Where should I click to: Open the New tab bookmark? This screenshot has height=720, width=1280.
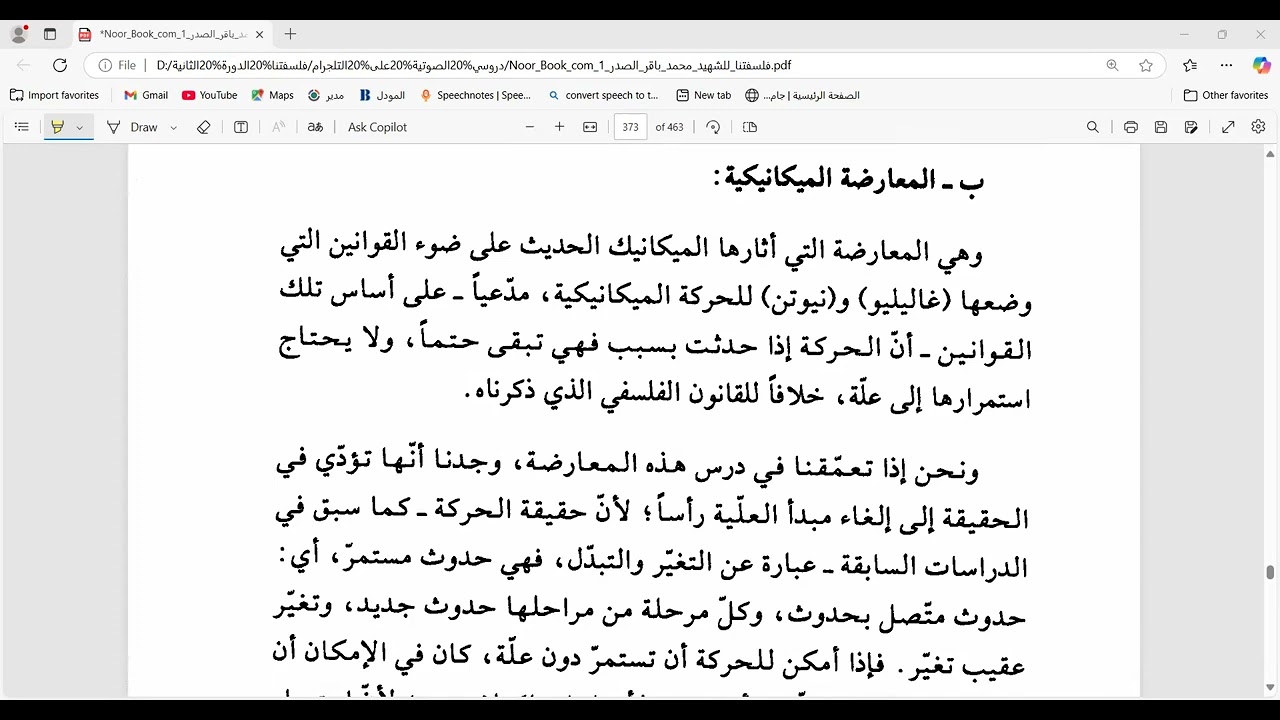(704, 95)
